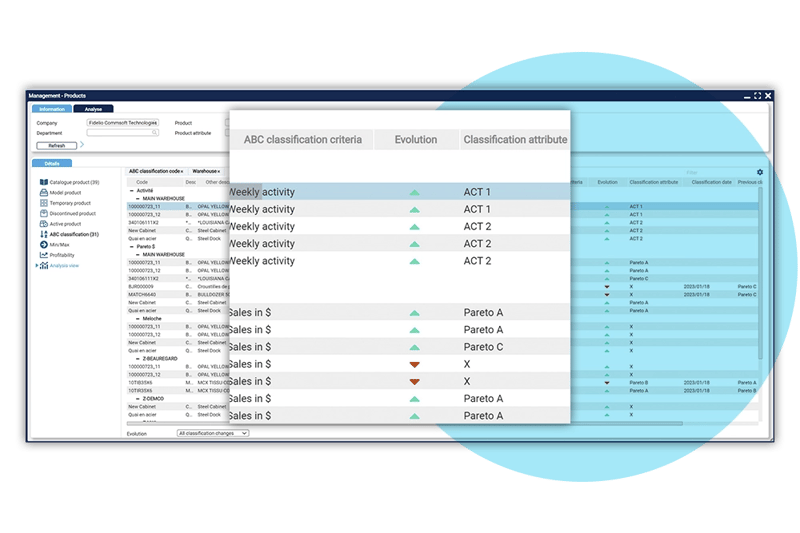Open Catalogue product (39) link
800x533 pixels.
(x=74, y=182)
